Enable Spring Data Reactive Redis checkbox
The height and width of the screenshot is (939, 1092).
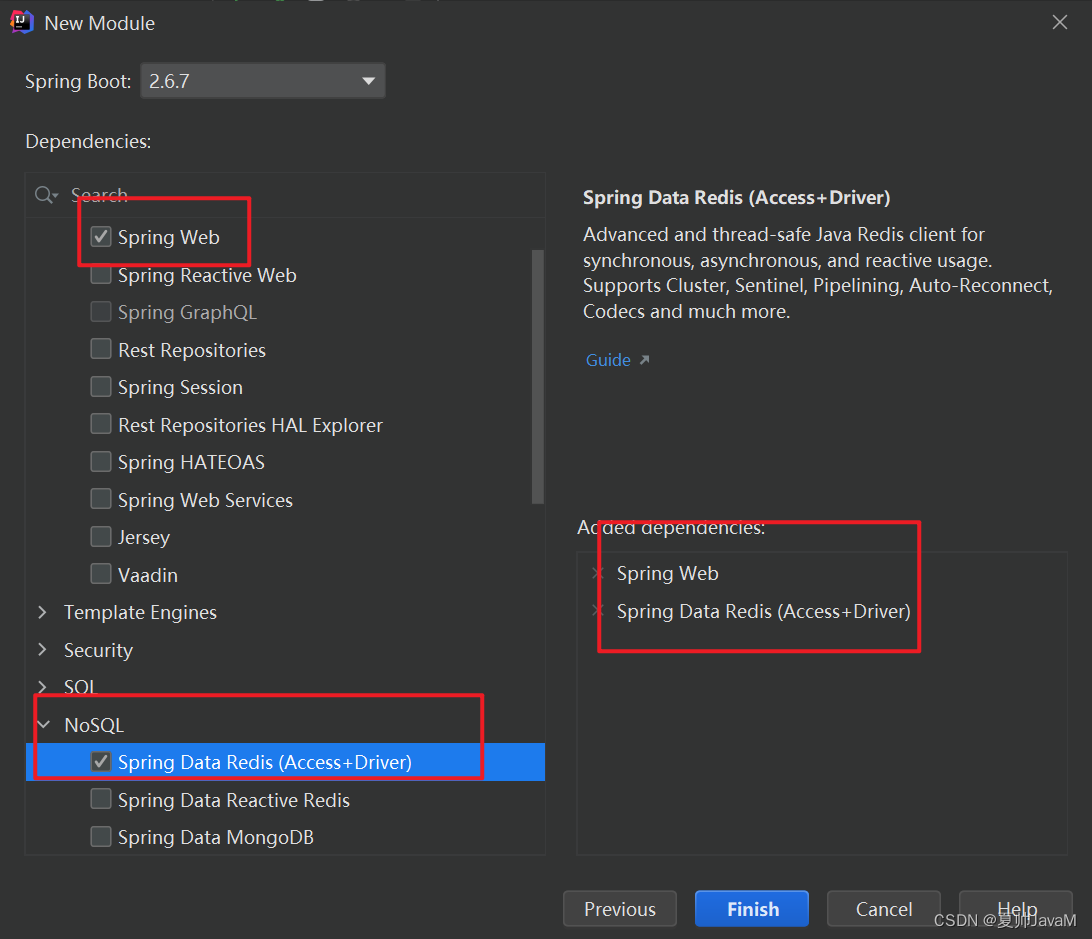tap(101, 800)
